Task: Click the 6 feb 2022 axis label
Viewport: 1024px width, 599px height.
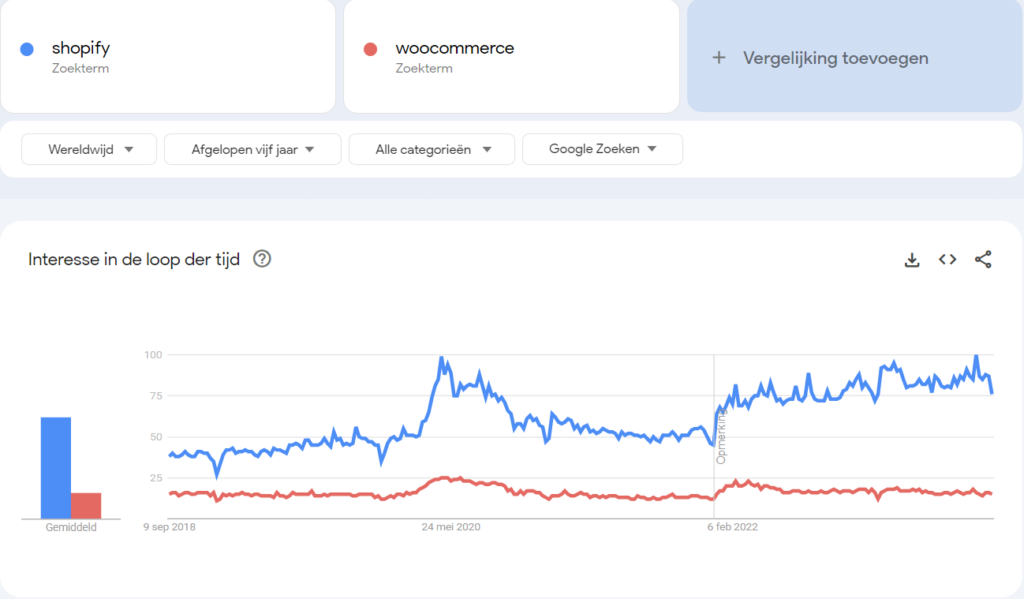Action: [733, 527]
